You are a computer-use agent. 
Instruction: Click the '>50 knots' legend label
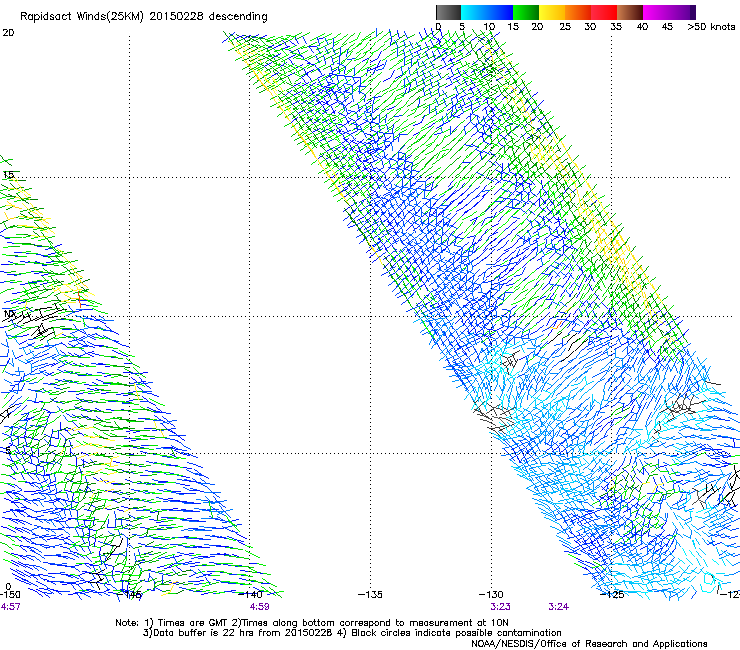tap(711, 27)
